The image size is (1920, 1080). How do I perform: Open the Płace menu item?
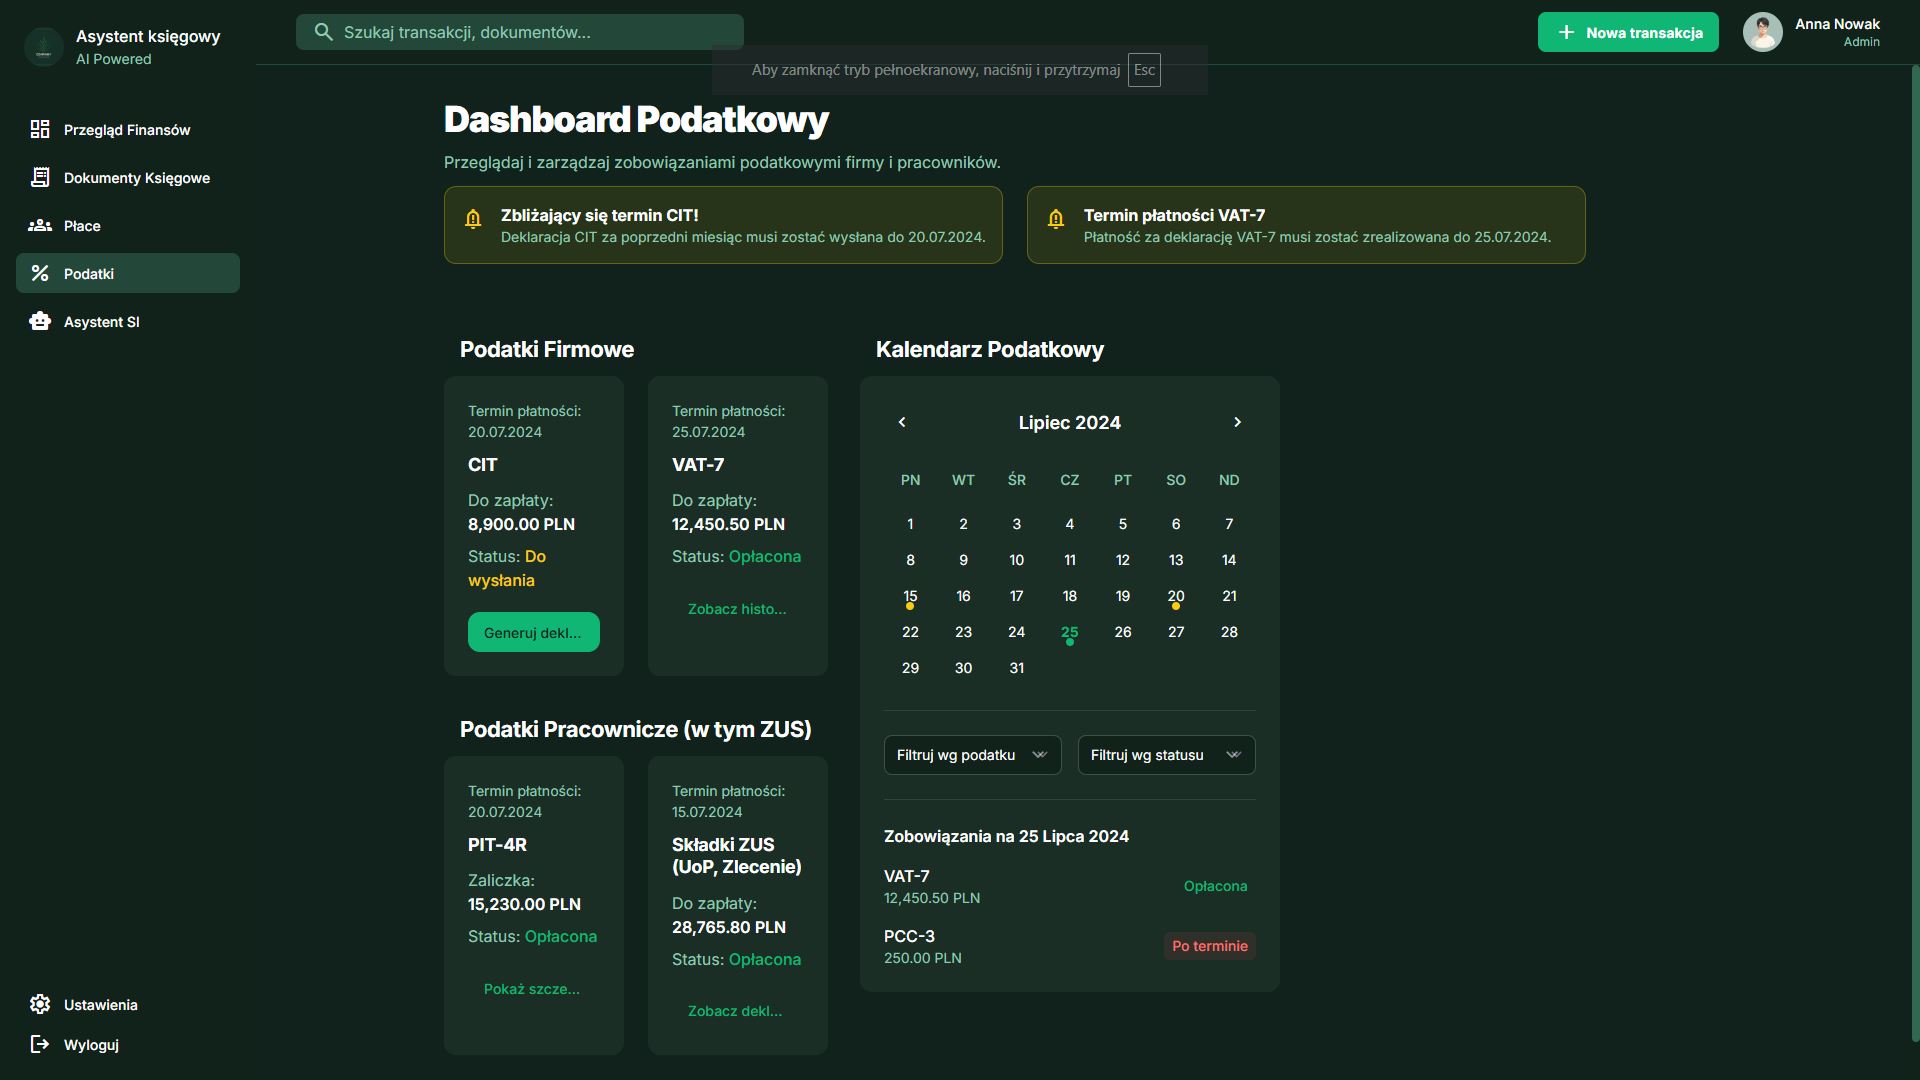click(82, 226)
